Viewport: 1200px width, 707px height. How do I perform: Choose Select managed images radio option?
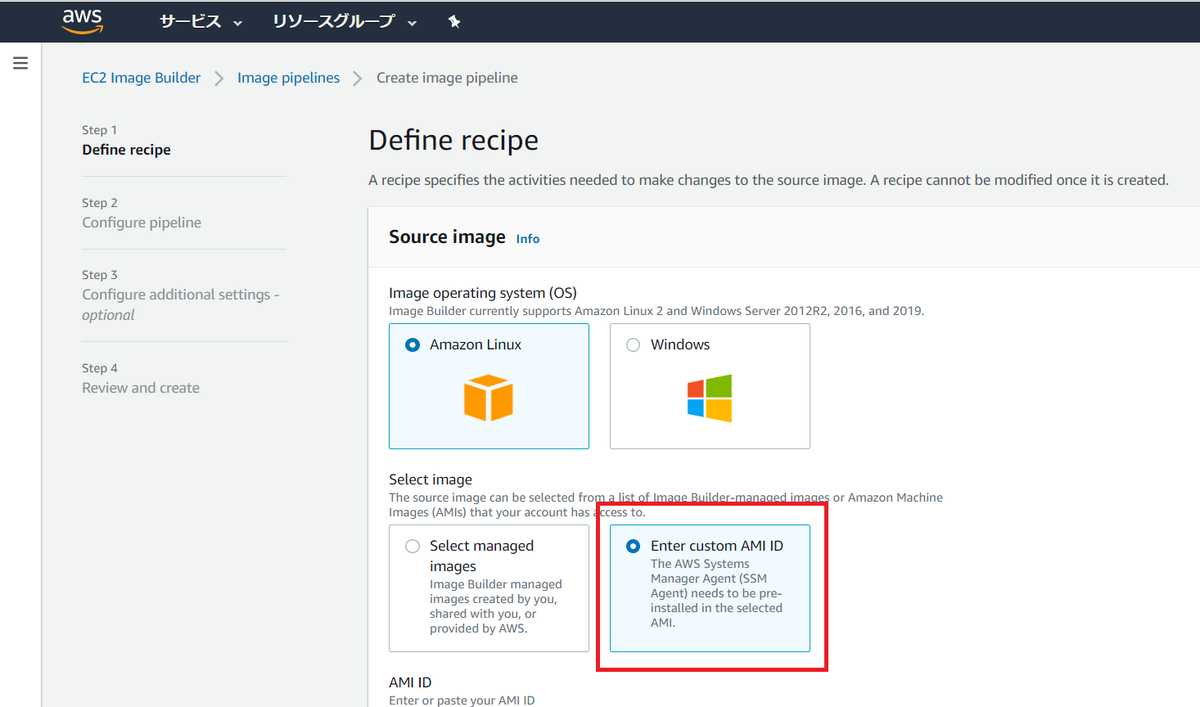coord(413,546)
